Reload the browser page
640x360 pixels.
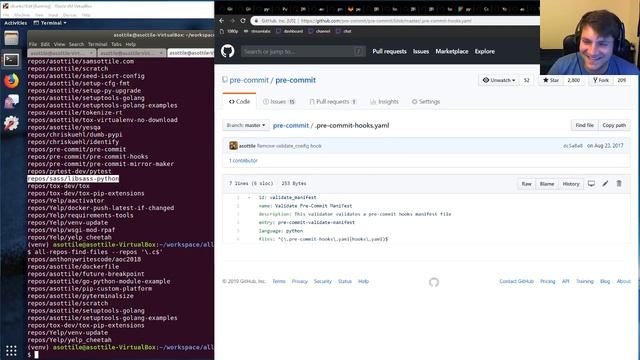coord(243,20)
